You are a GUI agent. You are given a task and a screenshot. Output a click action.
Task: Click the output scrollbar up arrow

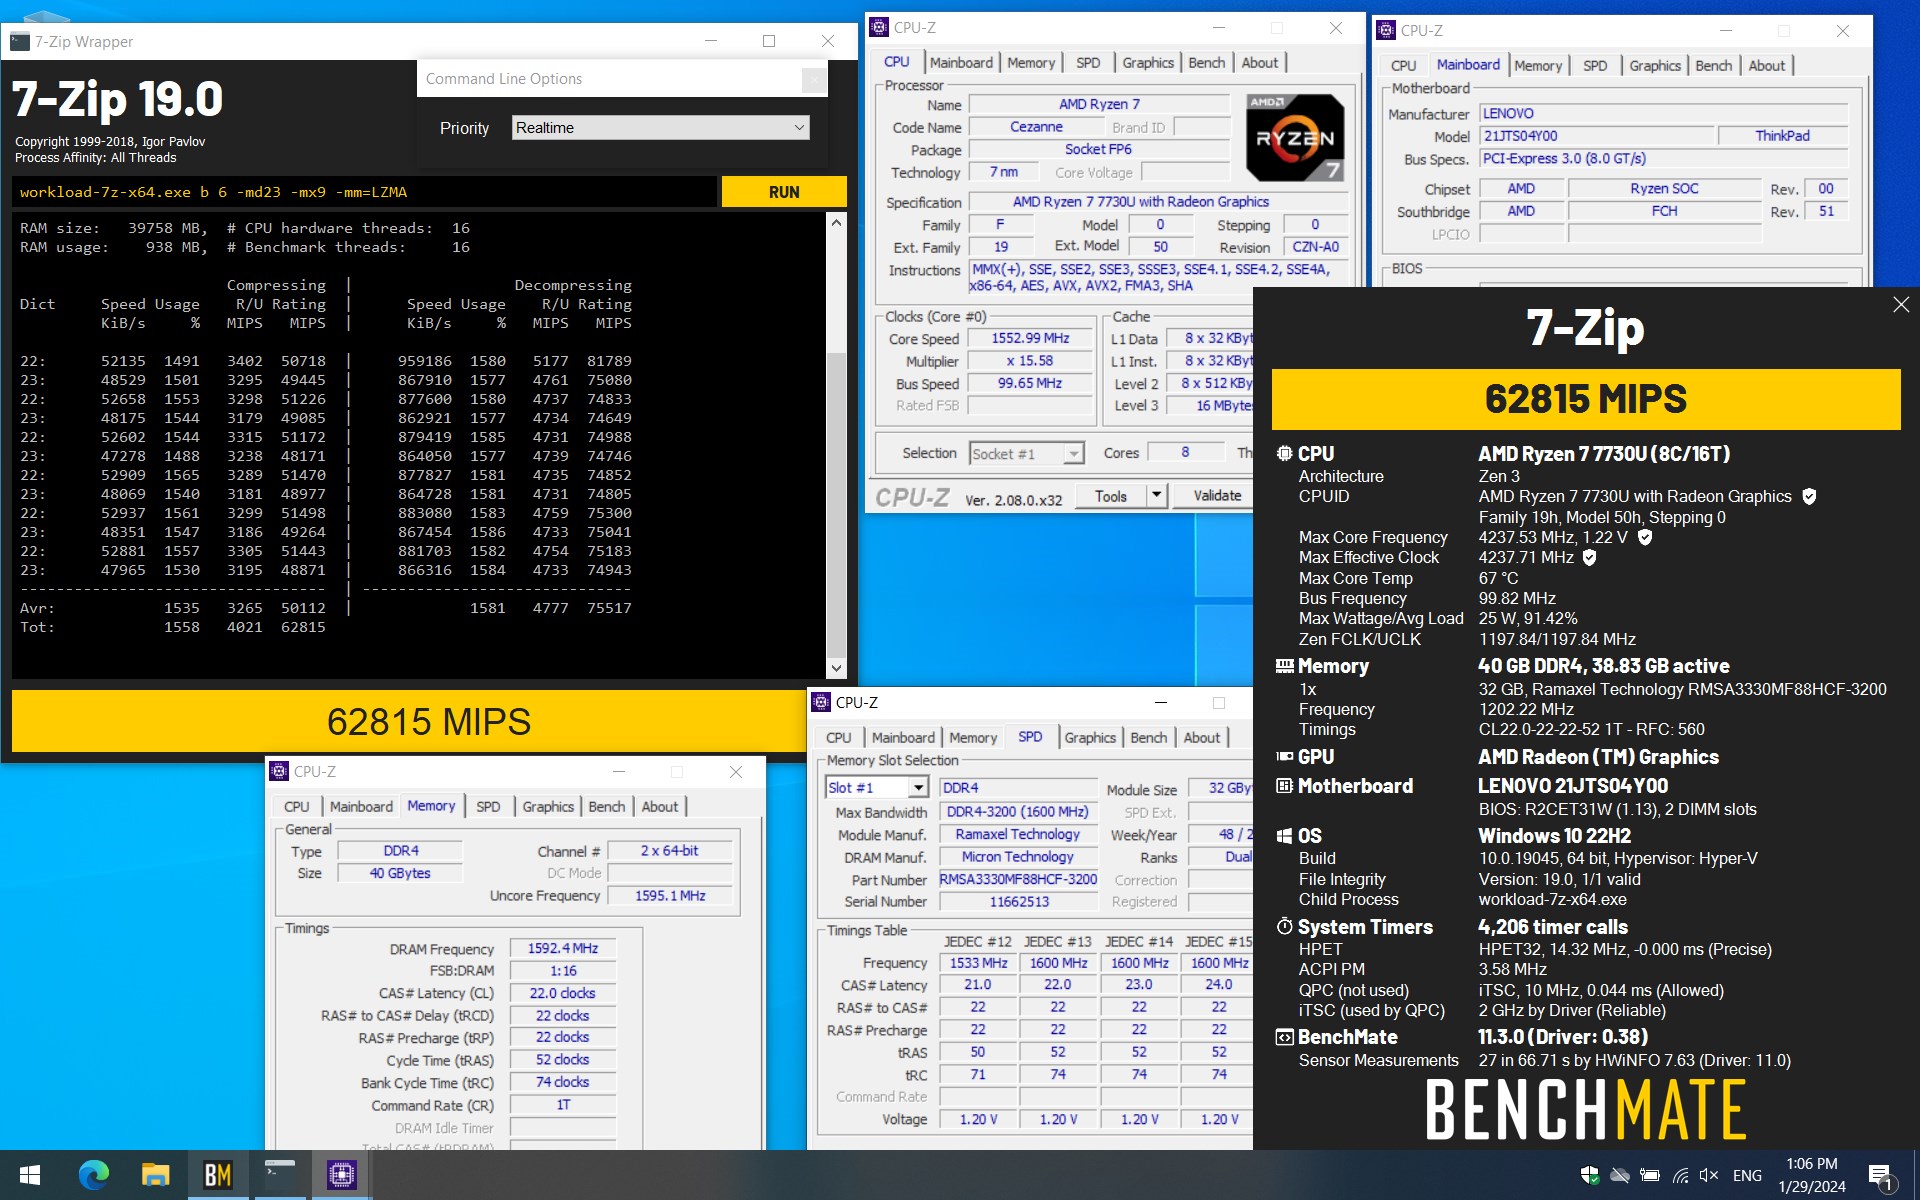coord(836,223)
